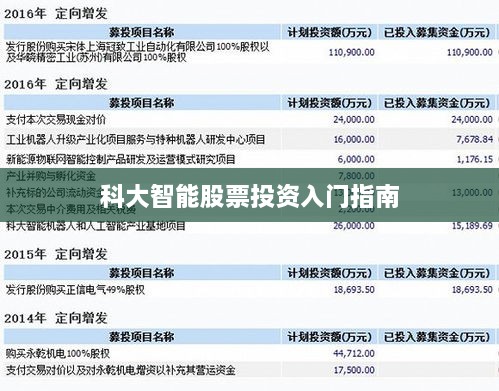Click invested funds 110,900.00 in the 冠致工业自动化 row
This screenshot has width=499, height=391.
tap(469, 52)
